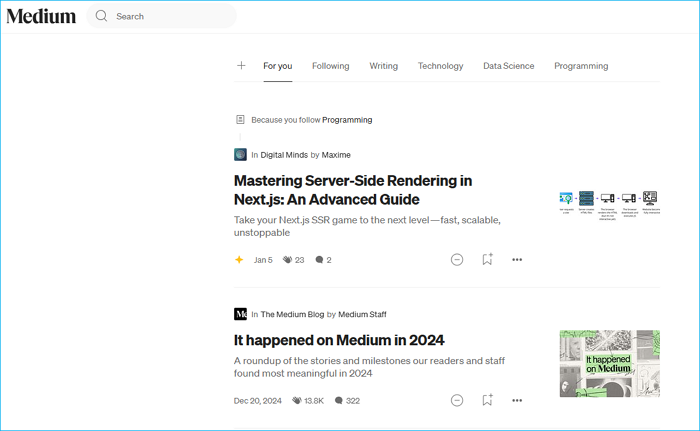Bookmark the Next.js SSR article
Viewport: 700px width, 431px height.
pos(487,260)
